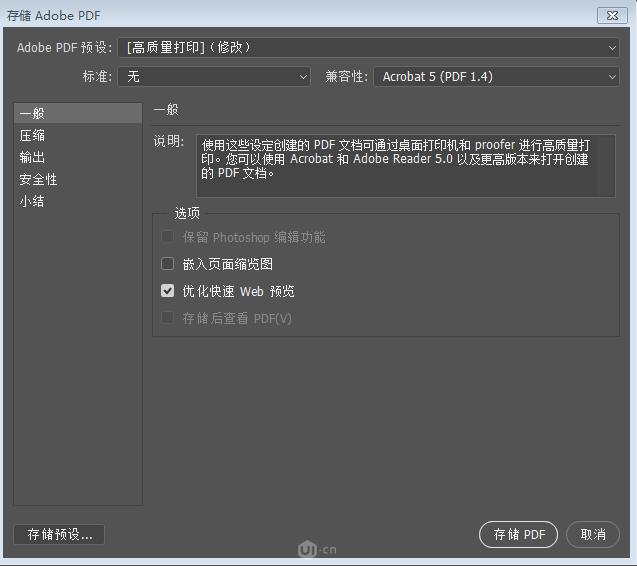Click the 兼容性: label
Screen dimensions: 637x566
346,76
